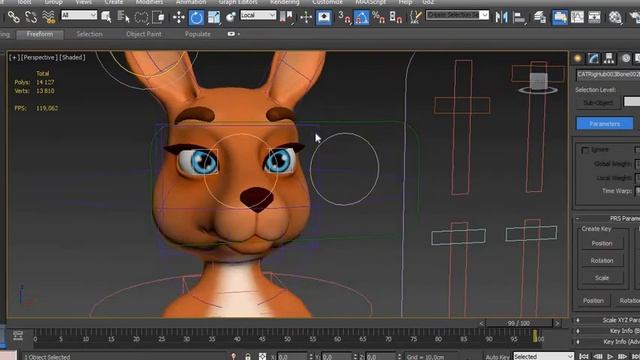Screen dimensions: 640x360
Task: Step time slider forward with right arrow
Action: click(x=557, y=323)
